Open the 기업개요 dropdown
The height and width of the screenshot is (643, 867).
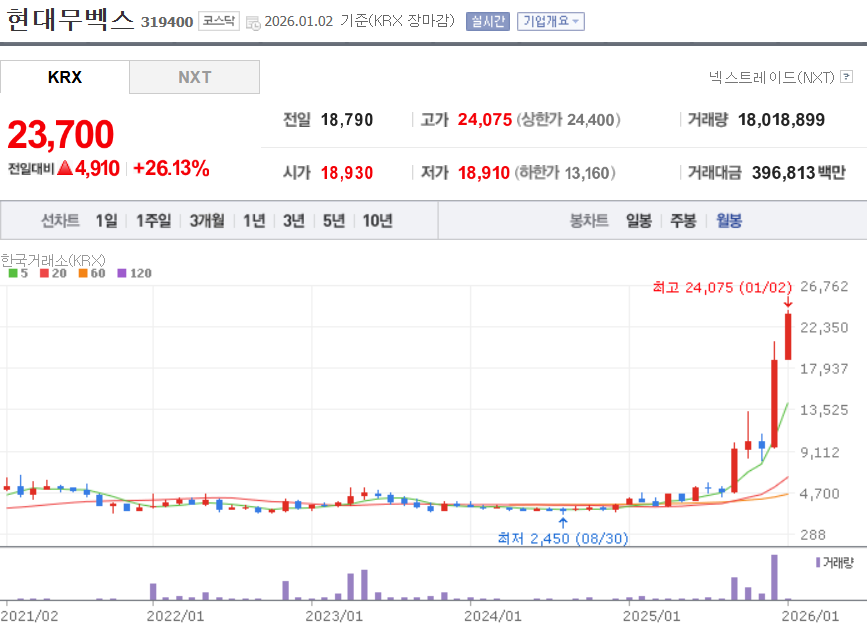coord(551,22)
